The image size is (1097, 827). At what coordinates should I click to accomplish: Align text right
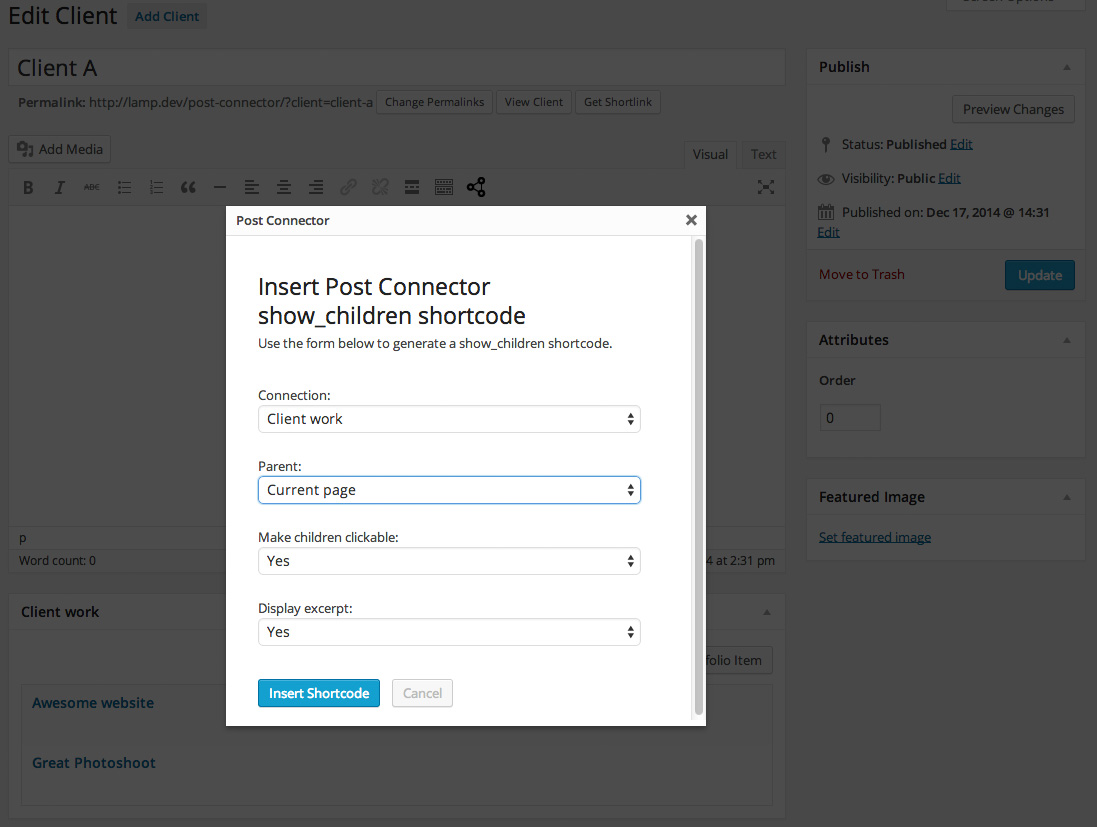tap(316, 188)
